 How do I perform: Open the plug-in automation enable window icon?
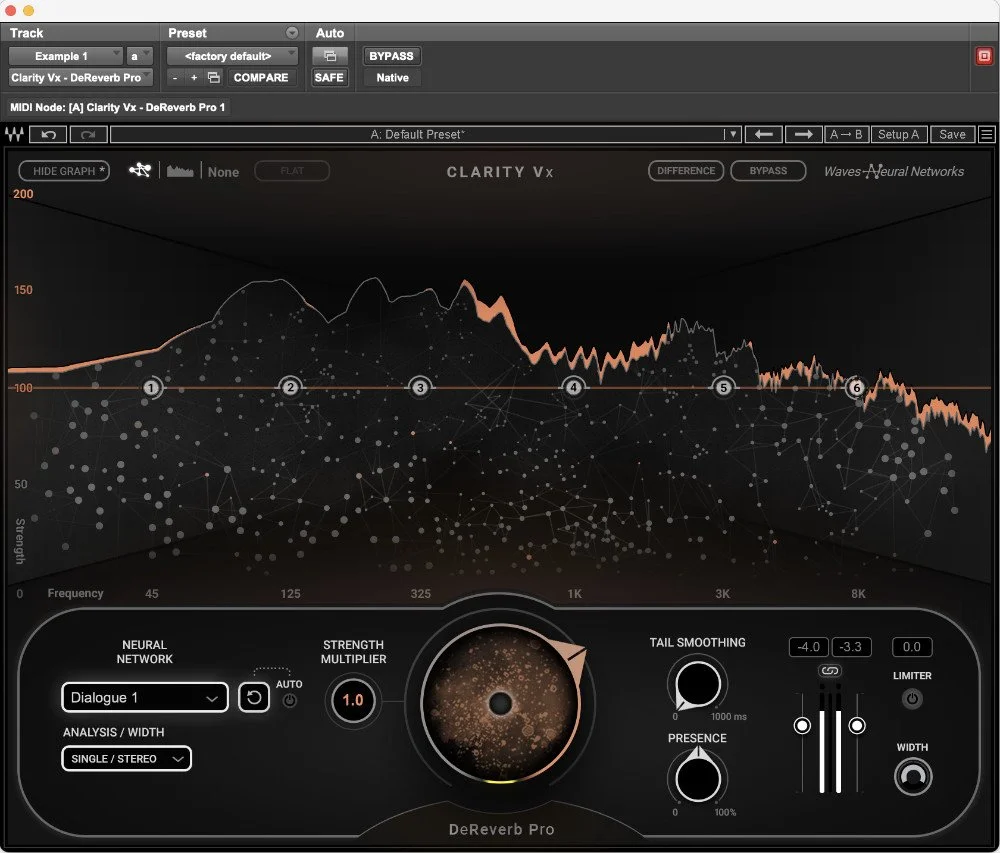pyautogui.click(x=330, y=56)
